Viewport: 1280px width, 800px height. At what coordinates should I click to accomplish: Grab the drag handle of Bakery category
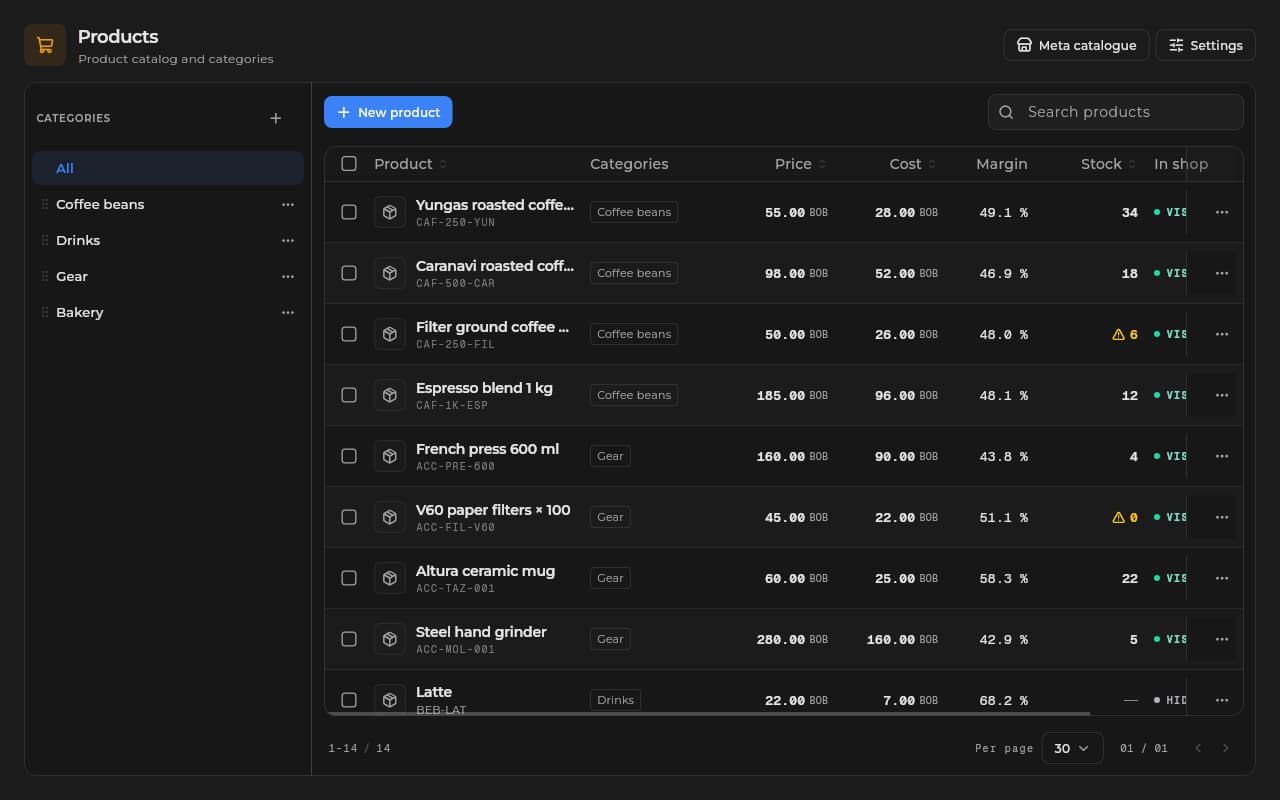pyautogui.click(x=44, y=312)
